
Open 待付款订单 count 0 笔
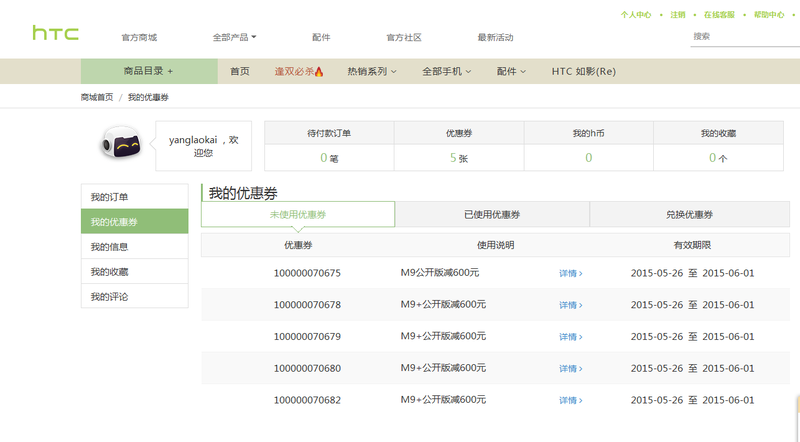point(329,158)
